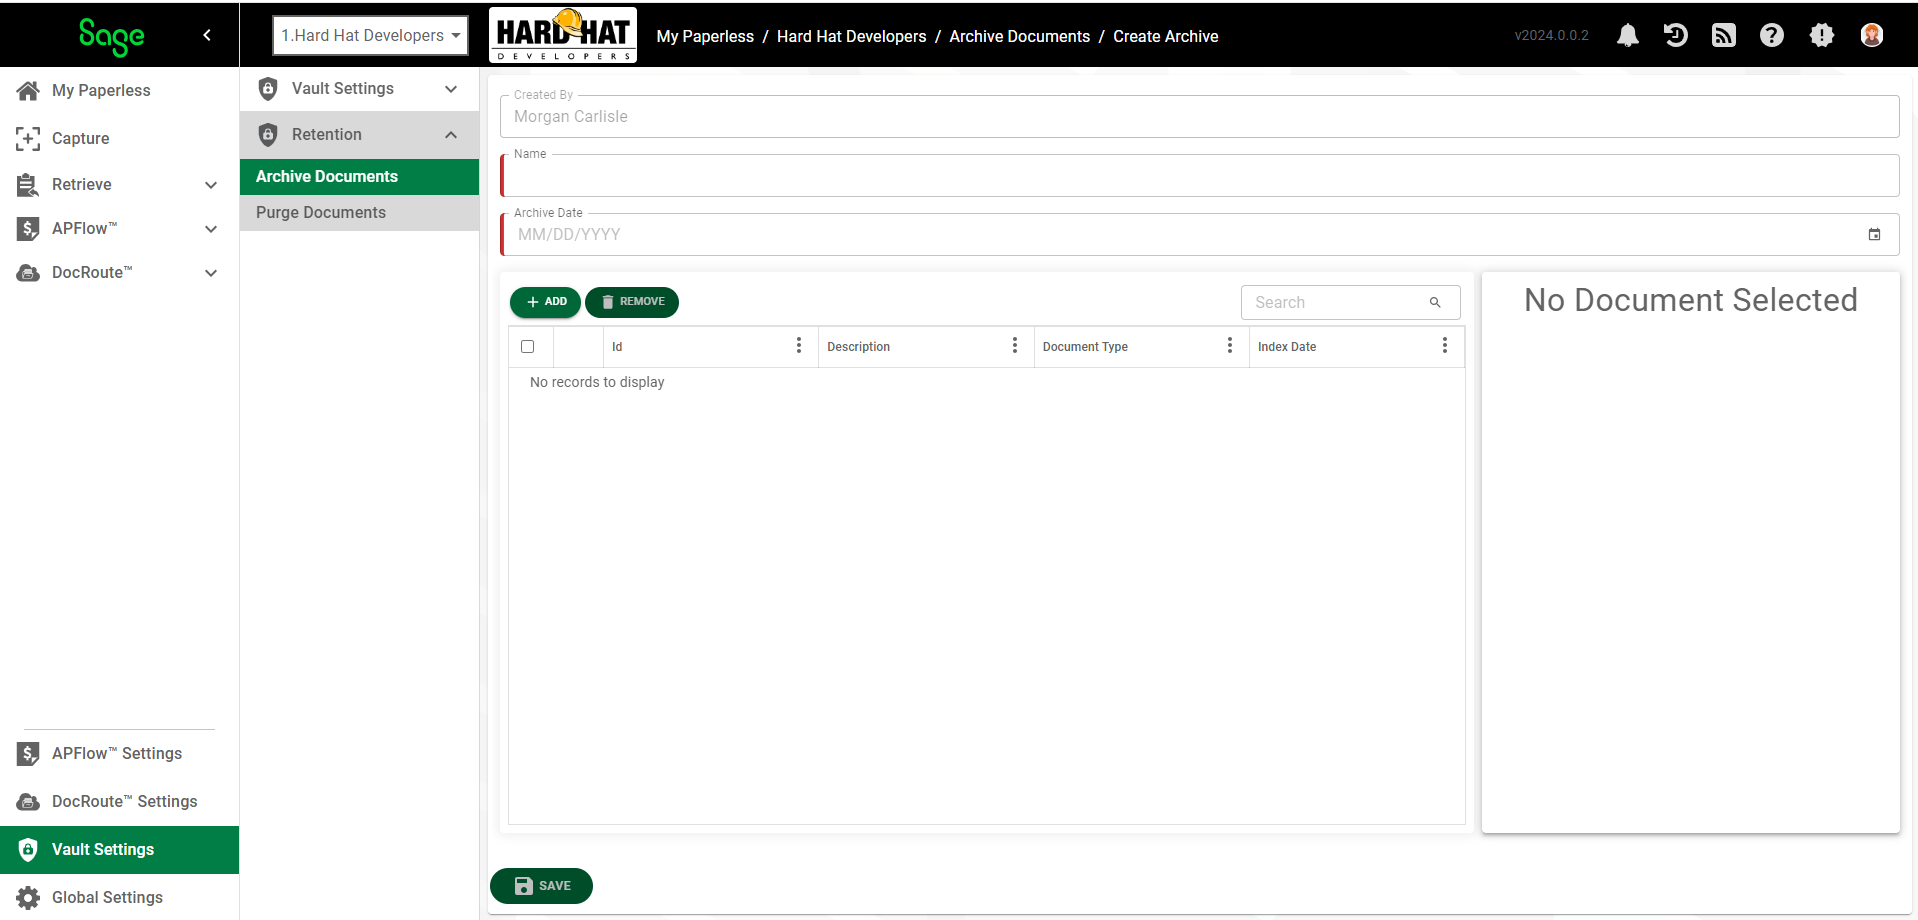
Task: Open the 1.Hard Hat Developers vault dropdown
Action: point(370,35)
